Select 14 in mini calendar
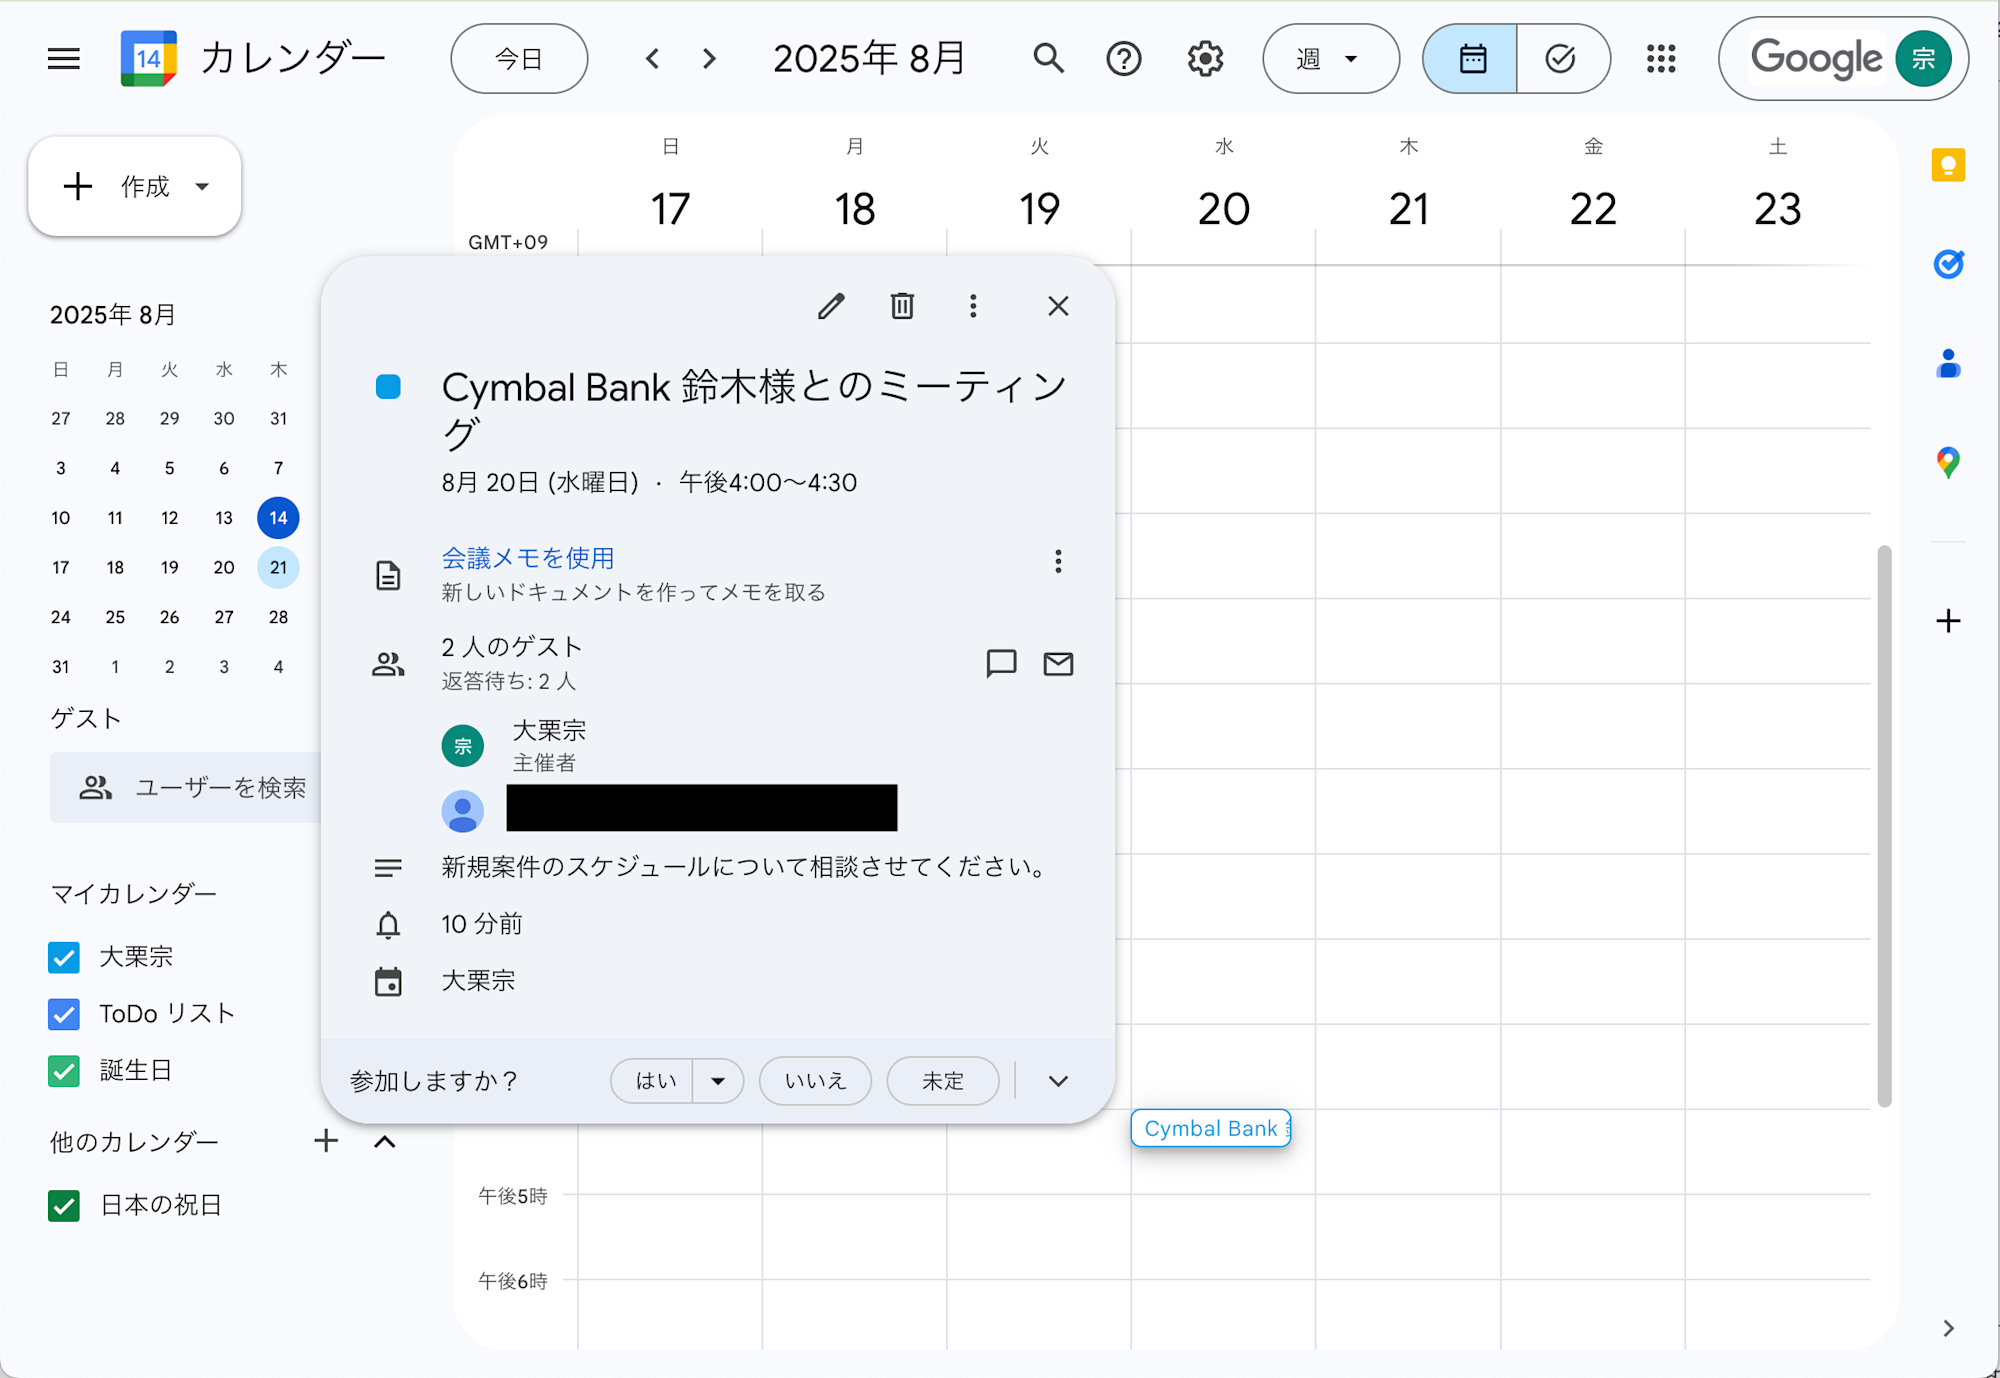2000x1378 pixels. pyautogui.click(x=278, y=518)
